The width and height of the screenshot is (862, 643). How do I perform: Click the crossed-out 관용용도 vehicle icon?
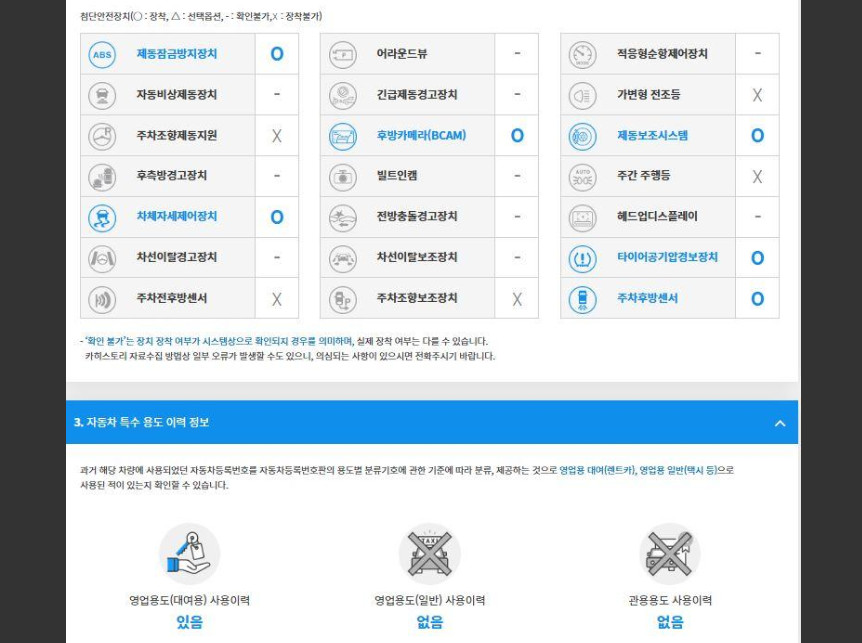(x=670, y=553)
